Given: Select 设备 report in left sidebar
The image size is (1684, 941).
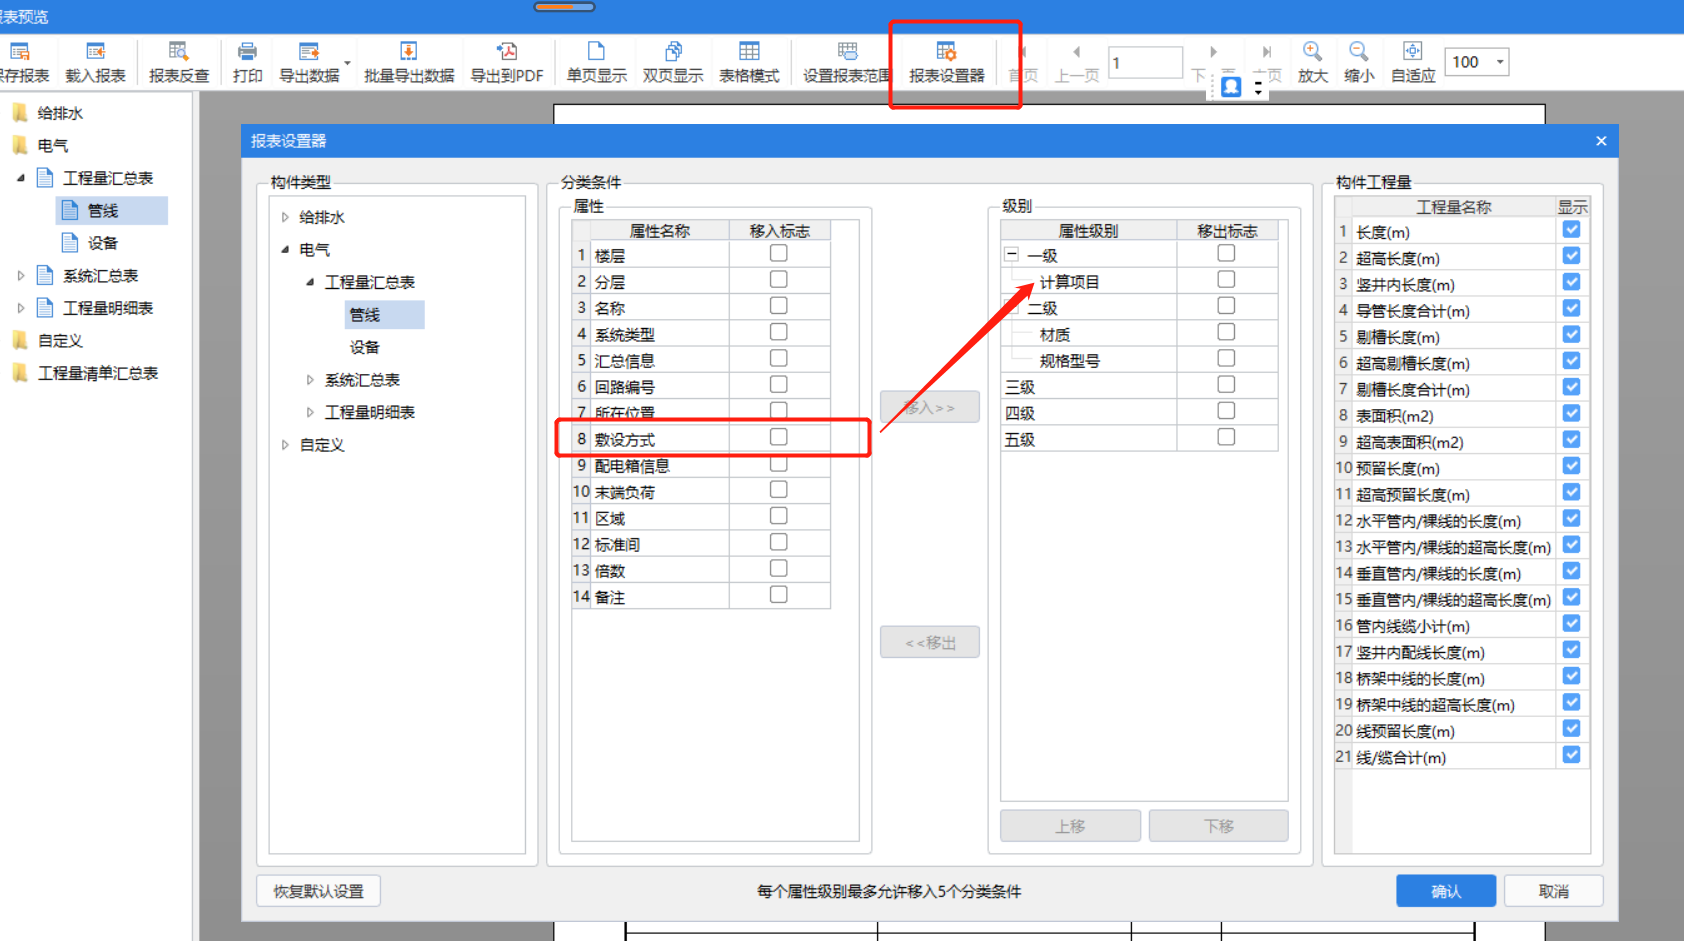Looking at the screenshot, I should (x=102, y=243).
